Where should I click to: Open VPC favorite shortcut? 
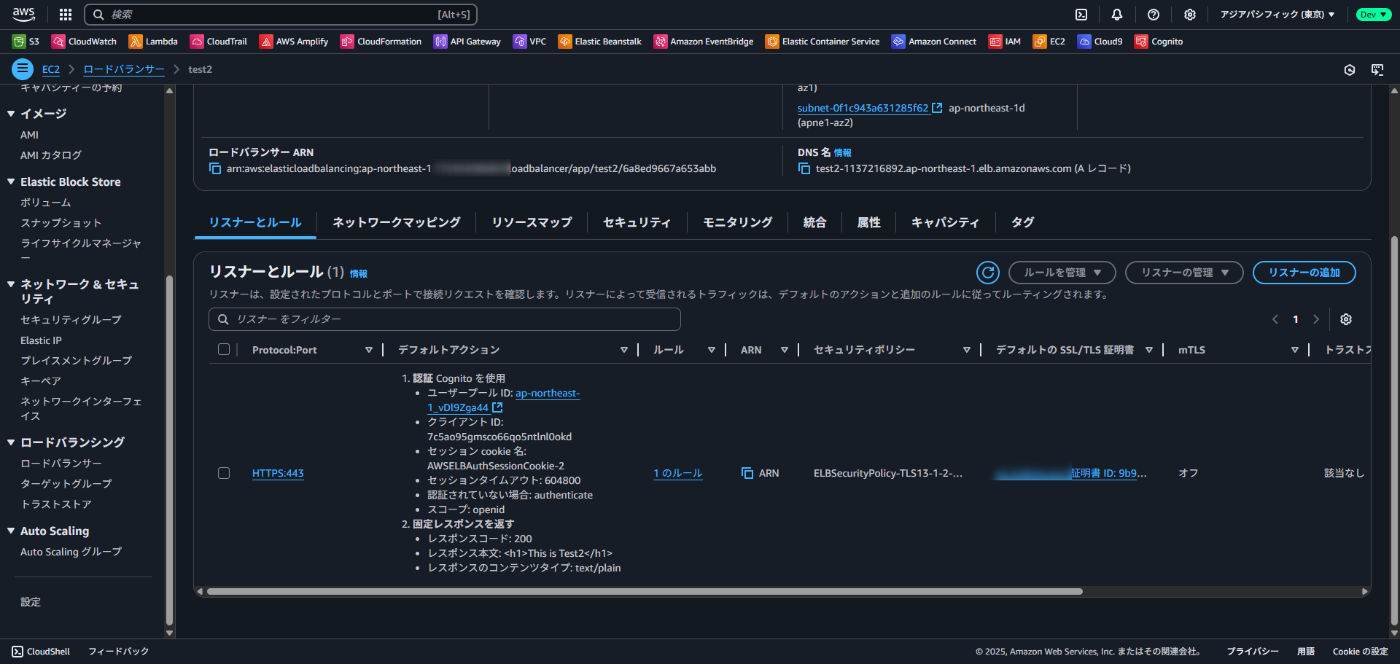pos(530,41)
